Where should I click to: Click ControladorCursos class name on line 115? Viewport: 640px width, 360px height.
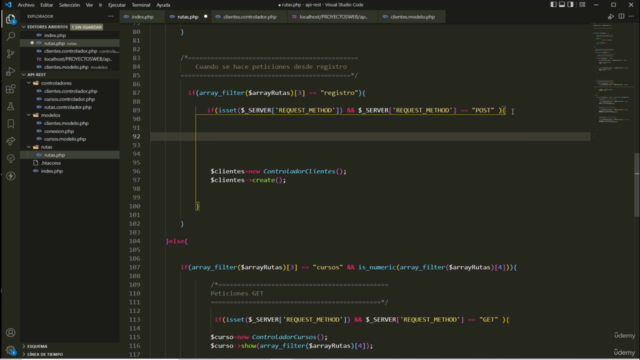pyautogui.click(x=284, y=337)
